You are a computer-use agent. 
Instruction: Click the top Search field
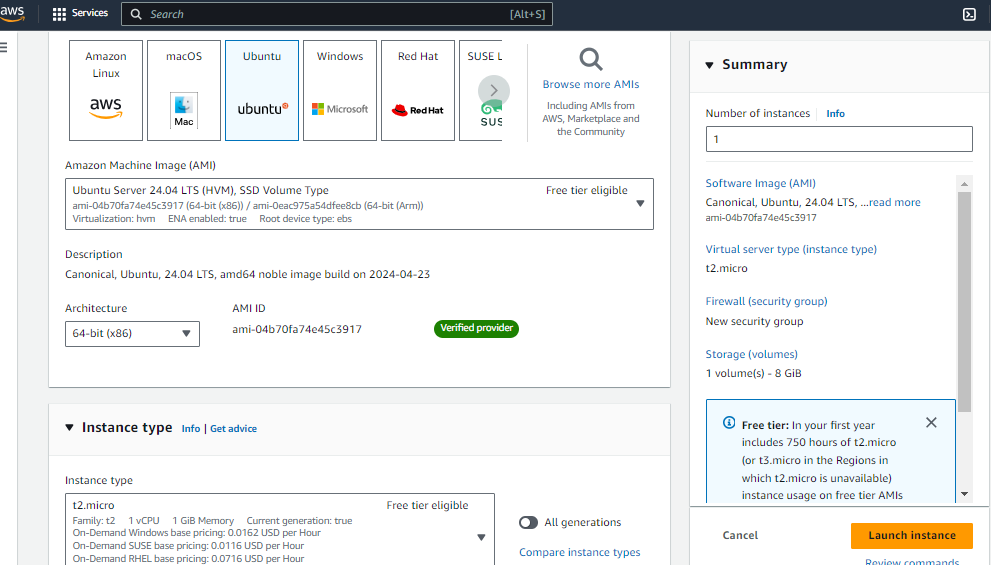[337, 14]
